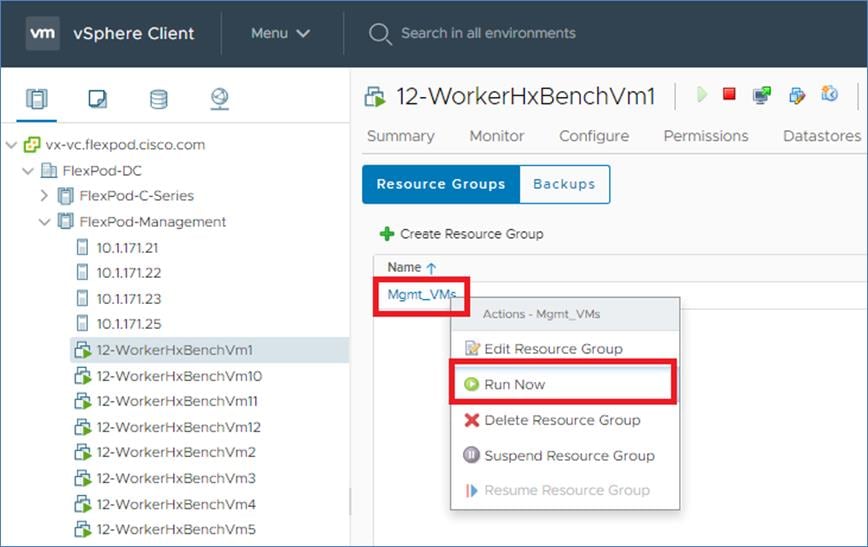Choose Suspend Resource Group menu item
The height and width of the screenshot is (547, 868).
pos(565,456)
